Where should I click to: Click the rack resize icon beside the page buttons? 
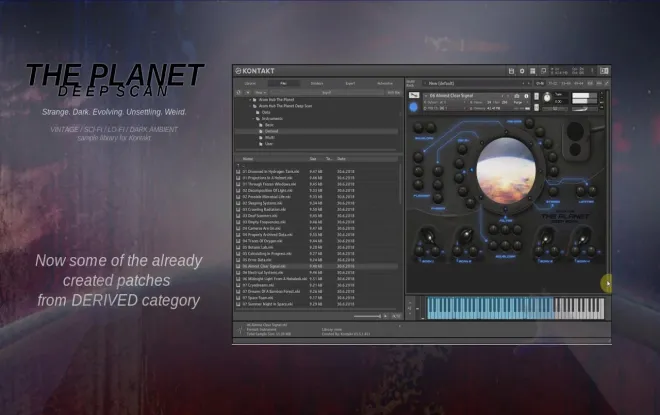[607, 83]
